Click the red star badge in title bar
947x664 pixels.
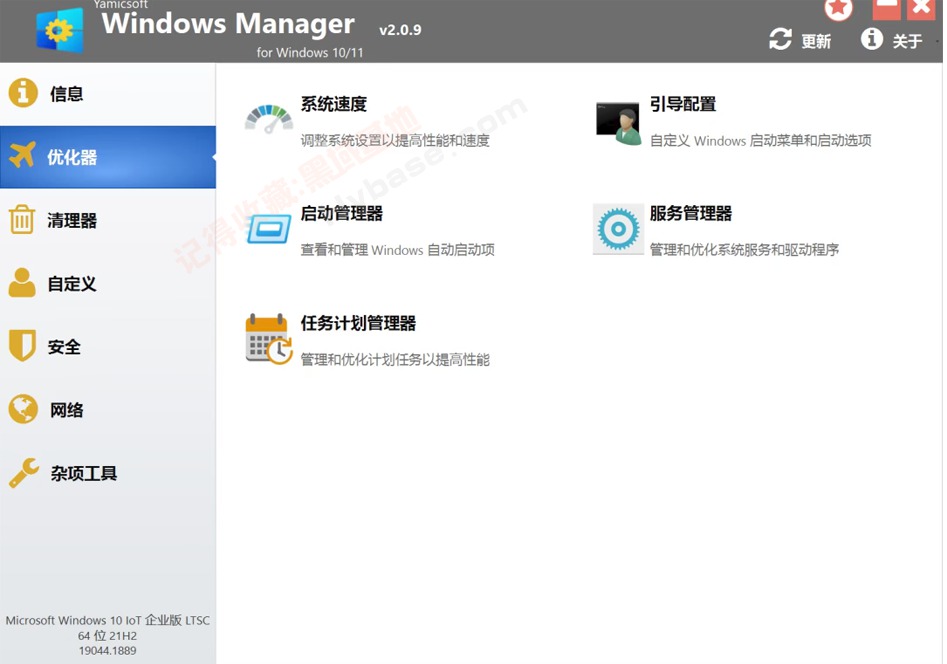(x=838, y=10)
